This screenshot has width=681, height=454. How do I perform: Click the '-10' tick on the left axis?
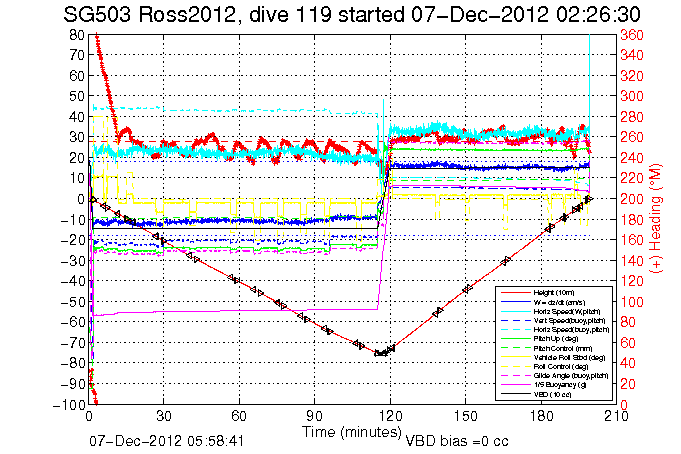(72, 219)
